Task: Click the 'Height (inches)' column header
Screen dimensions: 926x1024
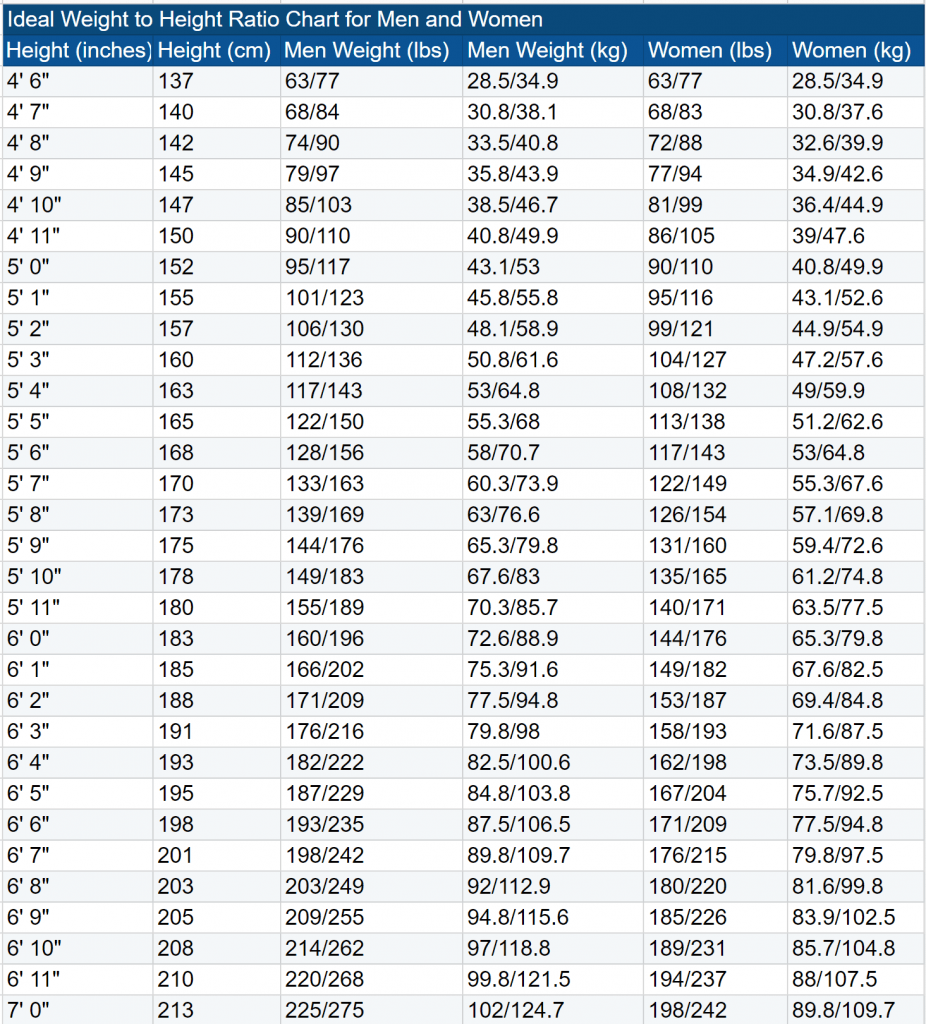Action: (x=78, y=50)
